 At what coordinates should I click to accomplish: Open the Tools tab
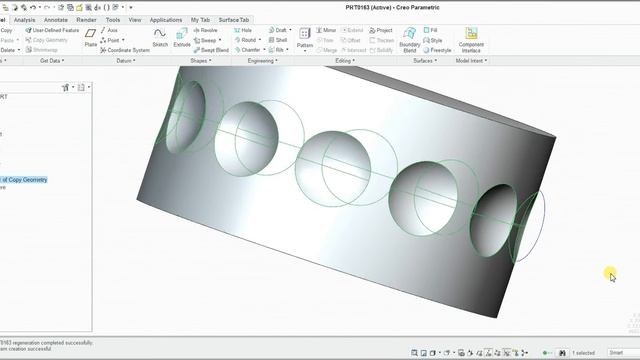113,20
